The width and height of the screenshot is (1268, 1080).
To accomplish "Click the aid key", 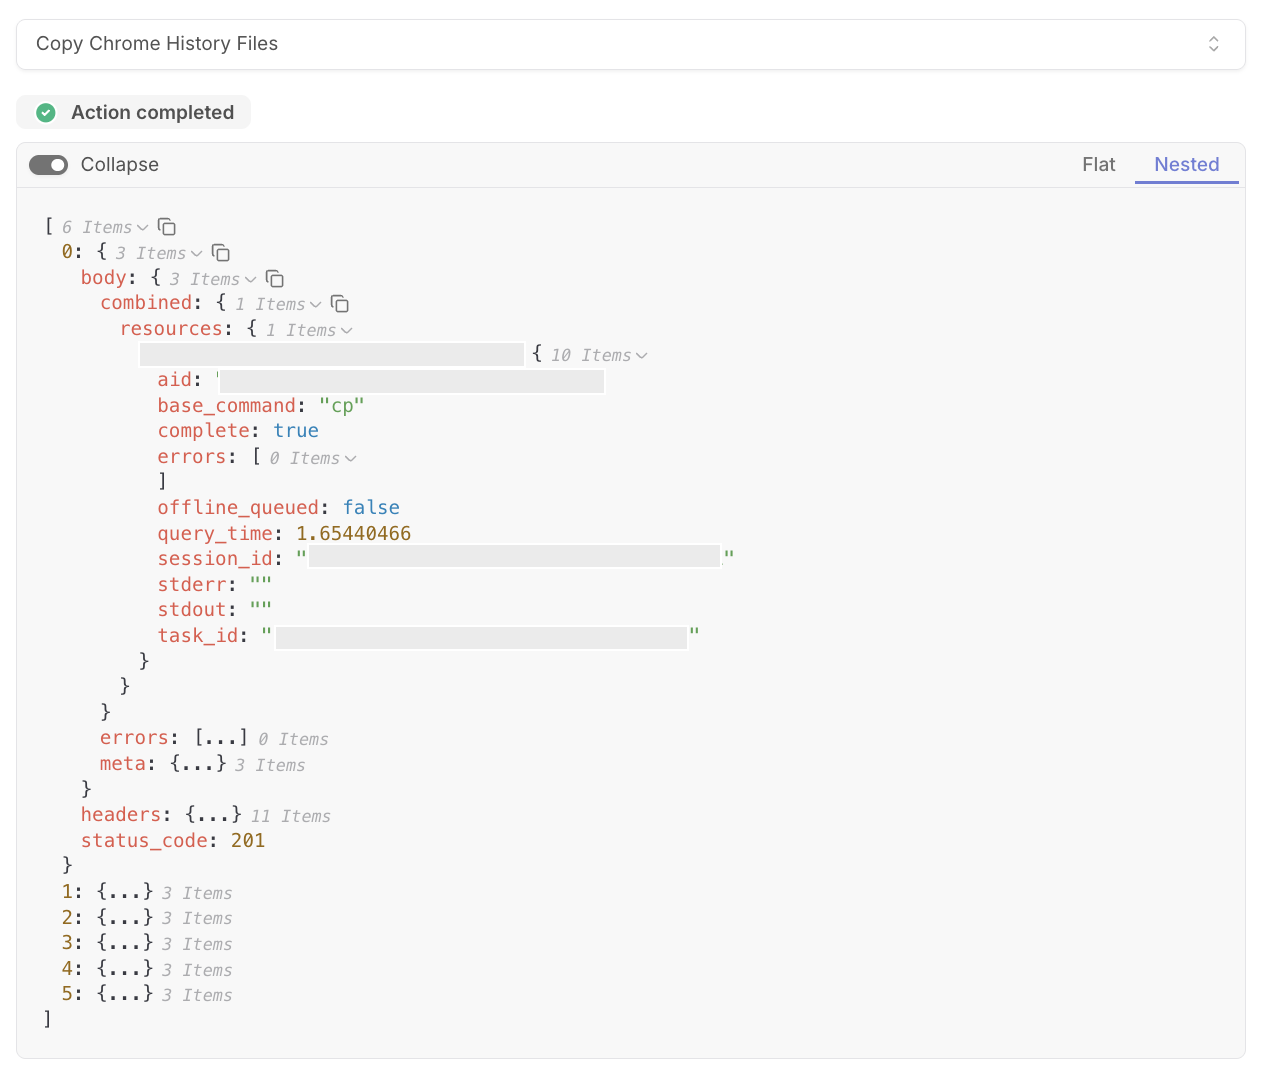I will pos(174,380).
